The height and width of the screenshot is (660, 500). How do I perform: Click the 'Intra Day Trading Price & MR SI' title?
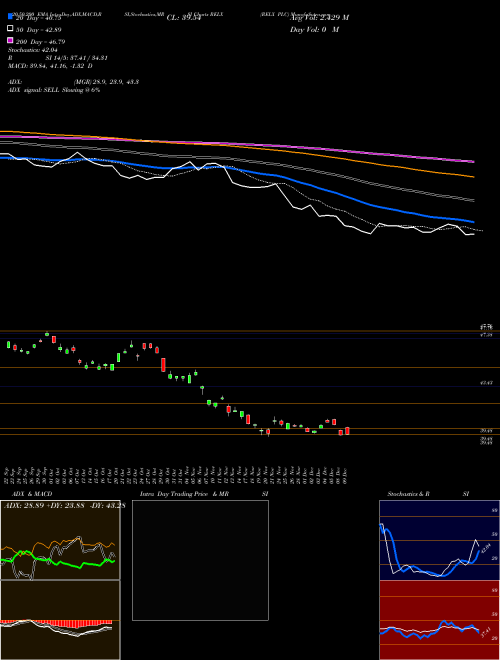click(204, 494)
